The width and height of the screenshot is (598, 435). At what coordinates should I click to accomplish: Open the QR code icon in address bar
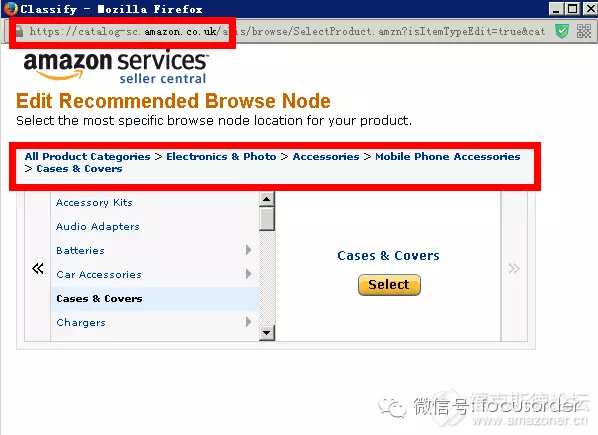[584, 31]
